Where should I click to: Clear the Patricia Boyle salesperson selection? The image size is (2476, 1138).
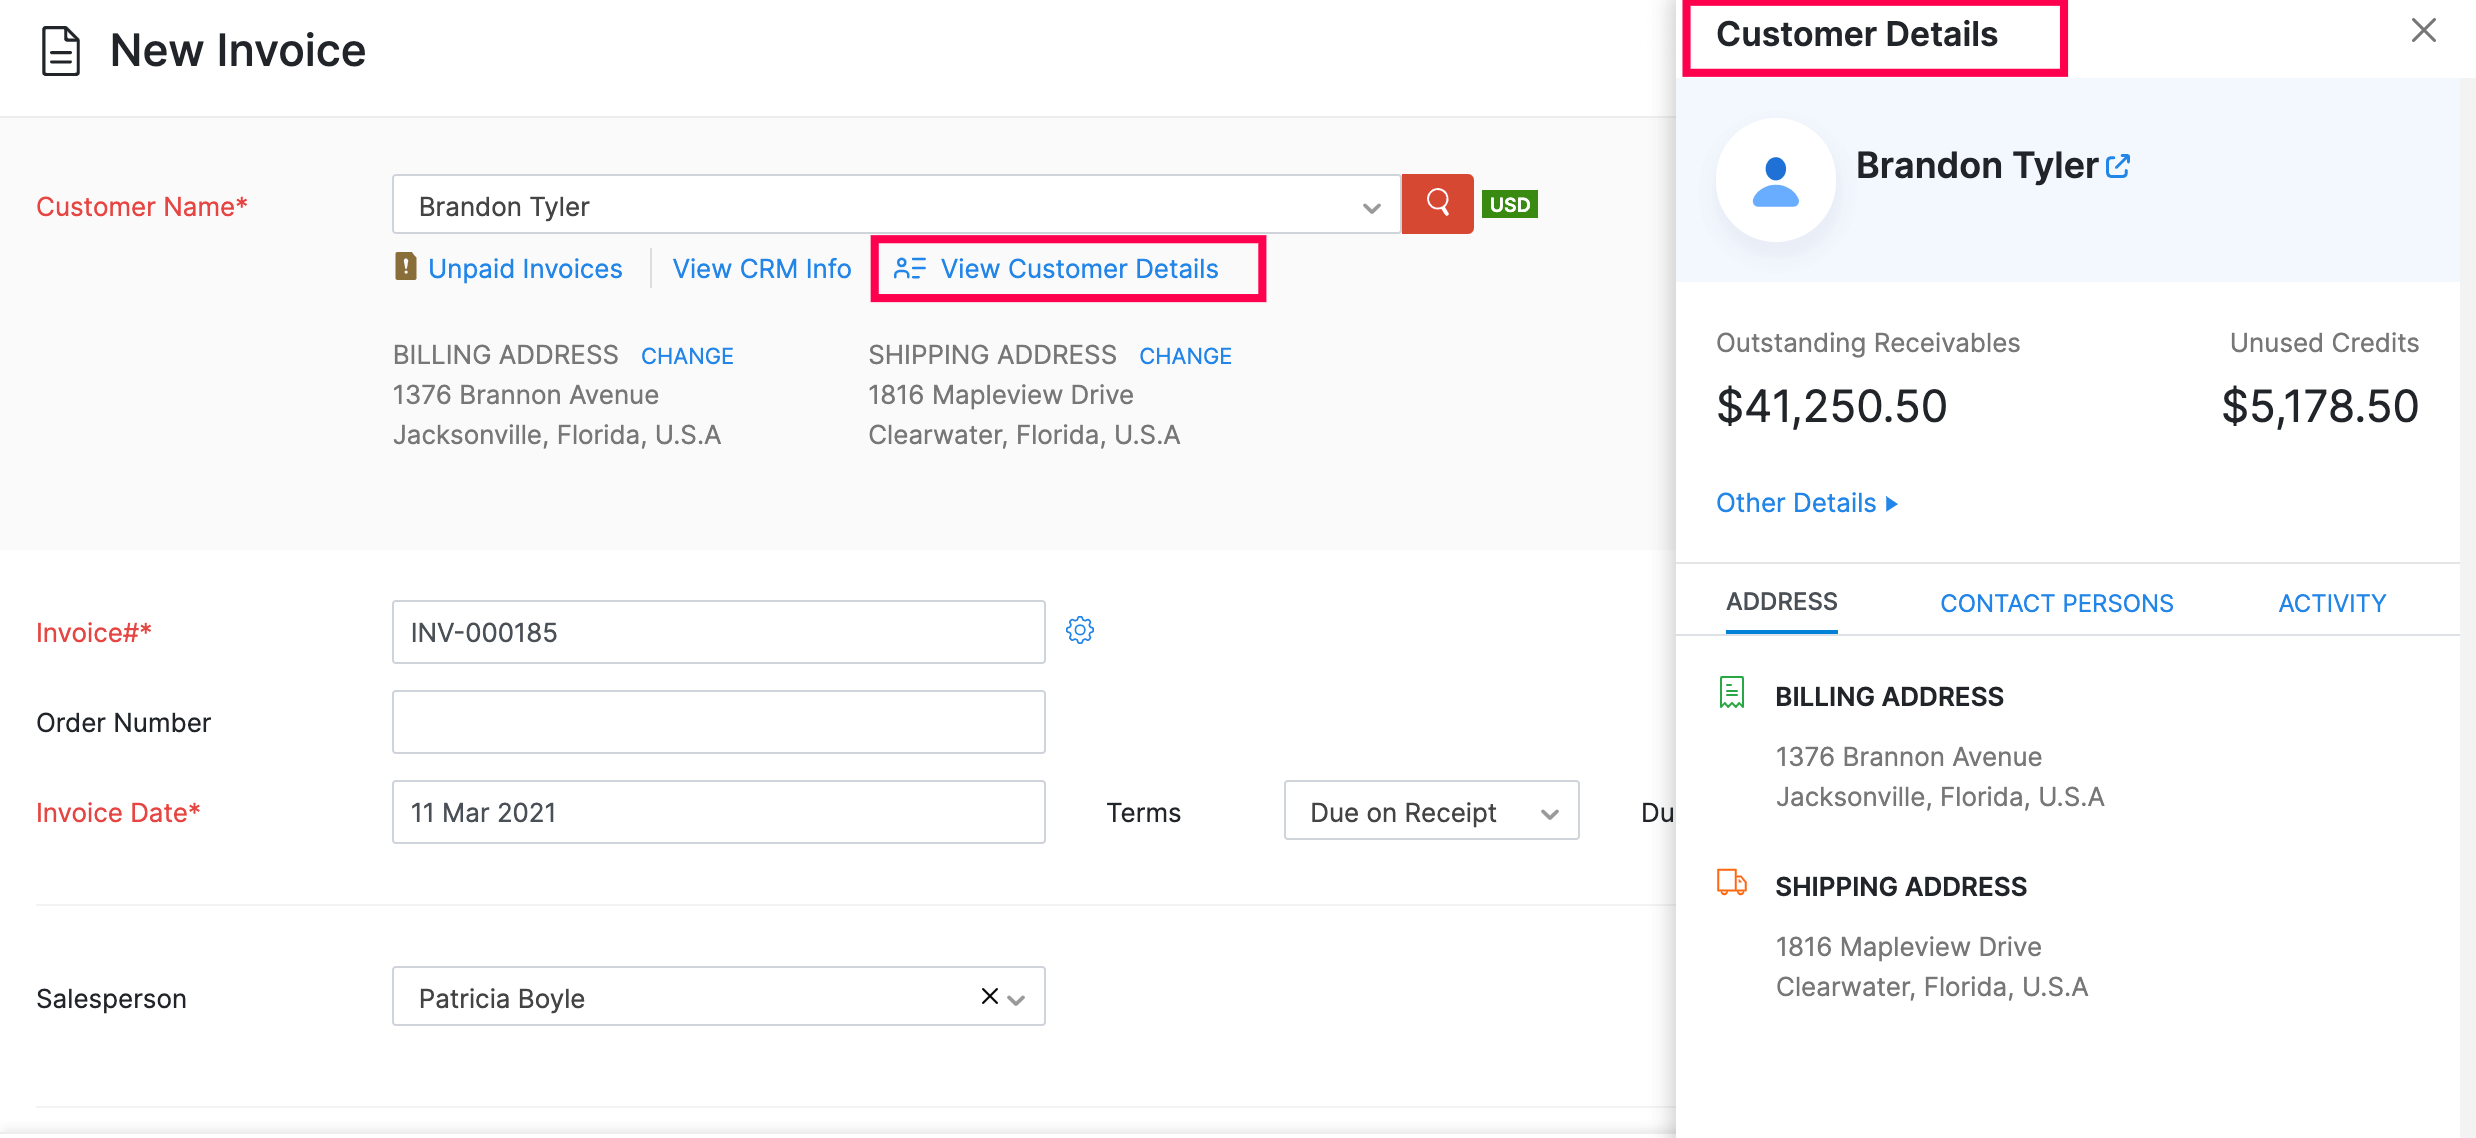click(x=988, y=996)
